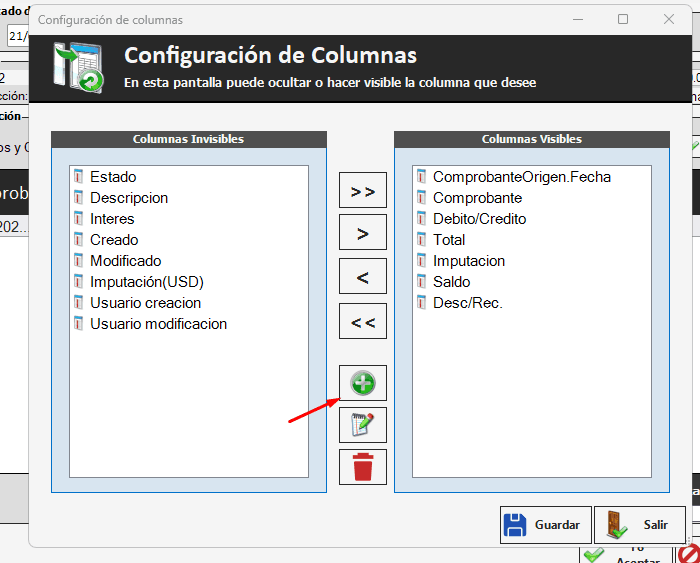Click the red trash delete icon
700x563 pixels.
pyautogui.click(x=363, y=467)
